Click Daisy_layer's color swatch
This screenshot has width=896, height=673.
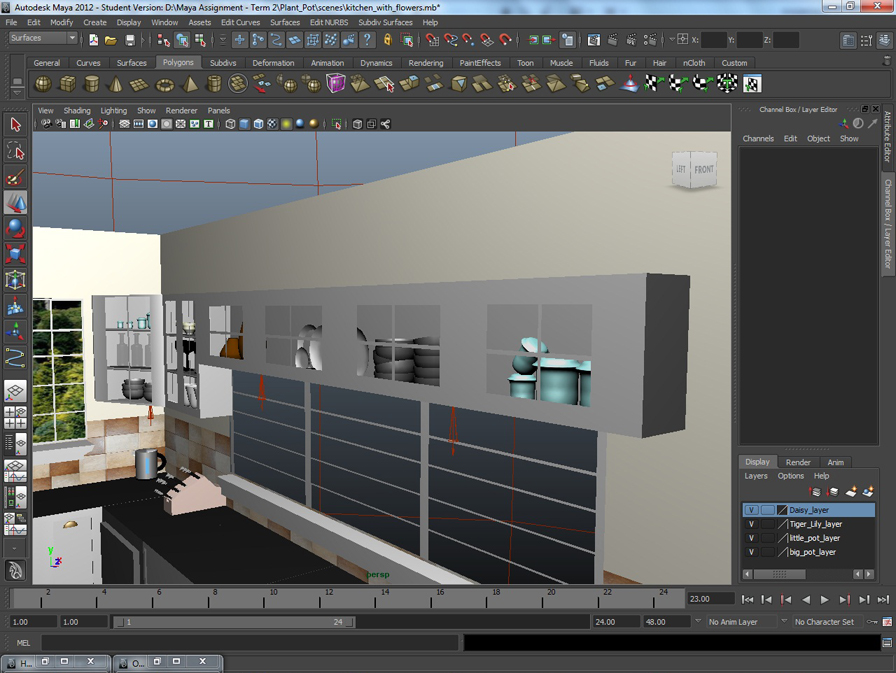[x=782, y=510]
